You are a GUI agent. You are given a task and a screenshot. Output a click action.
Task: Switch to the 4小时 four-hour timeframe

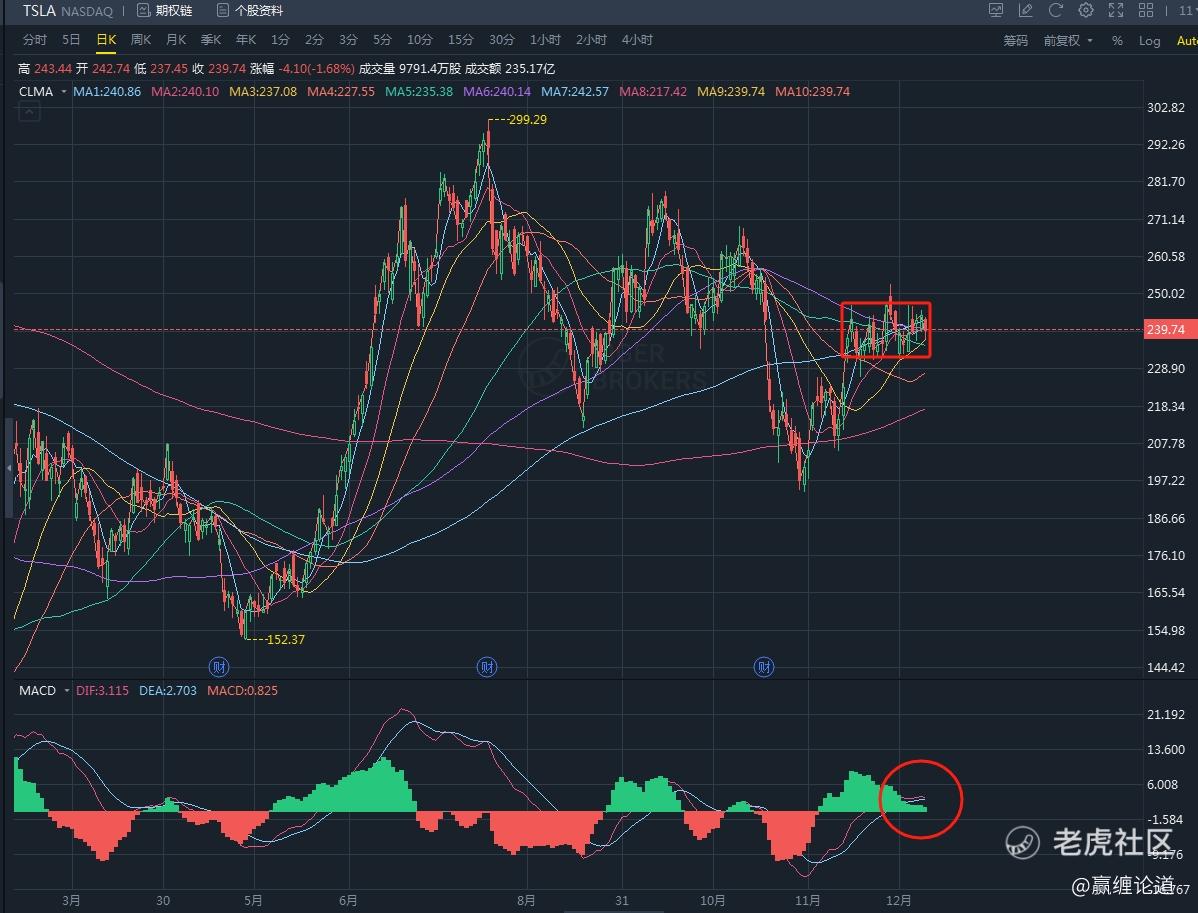[x=637, y=40]
